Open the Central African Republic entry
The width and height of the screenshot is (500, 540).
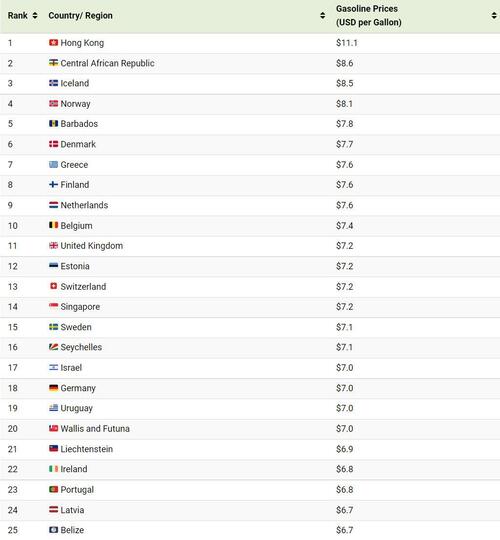(107, 63)
